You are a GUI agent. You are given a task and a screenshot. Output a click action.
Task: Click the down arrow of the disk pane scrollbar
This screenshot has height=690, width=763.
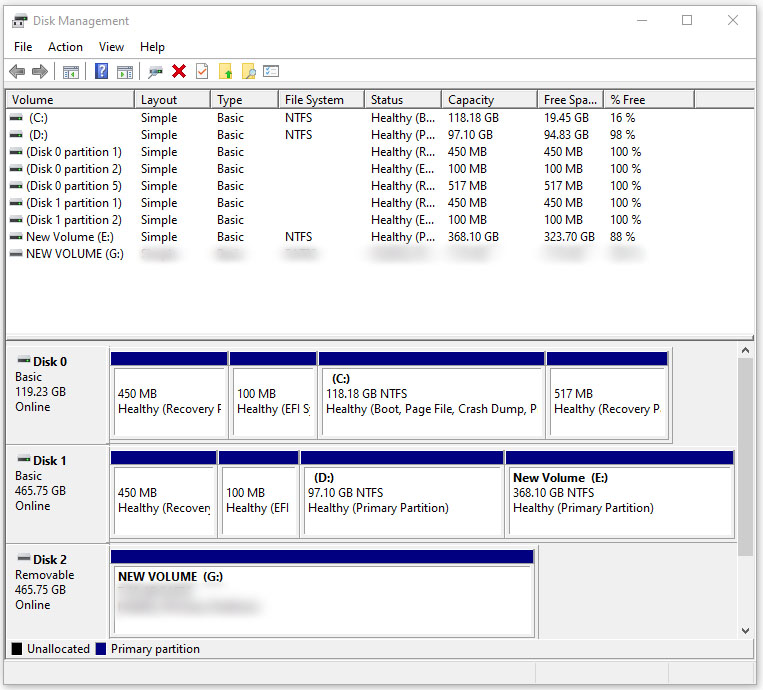point(745,631)
